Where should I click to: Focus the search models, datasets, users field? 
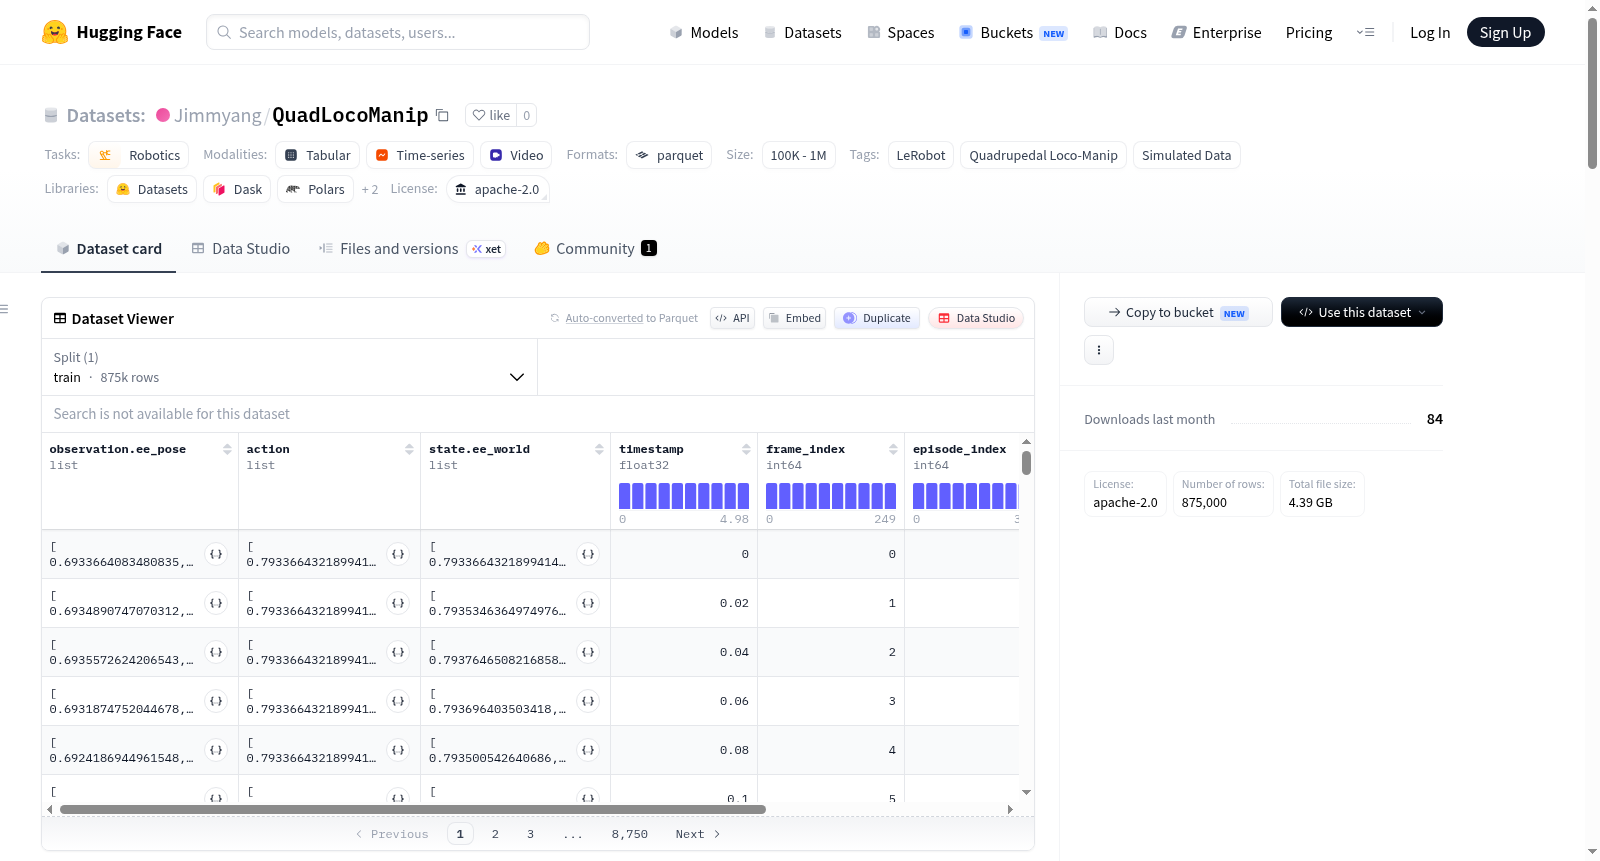pos(398,32)
